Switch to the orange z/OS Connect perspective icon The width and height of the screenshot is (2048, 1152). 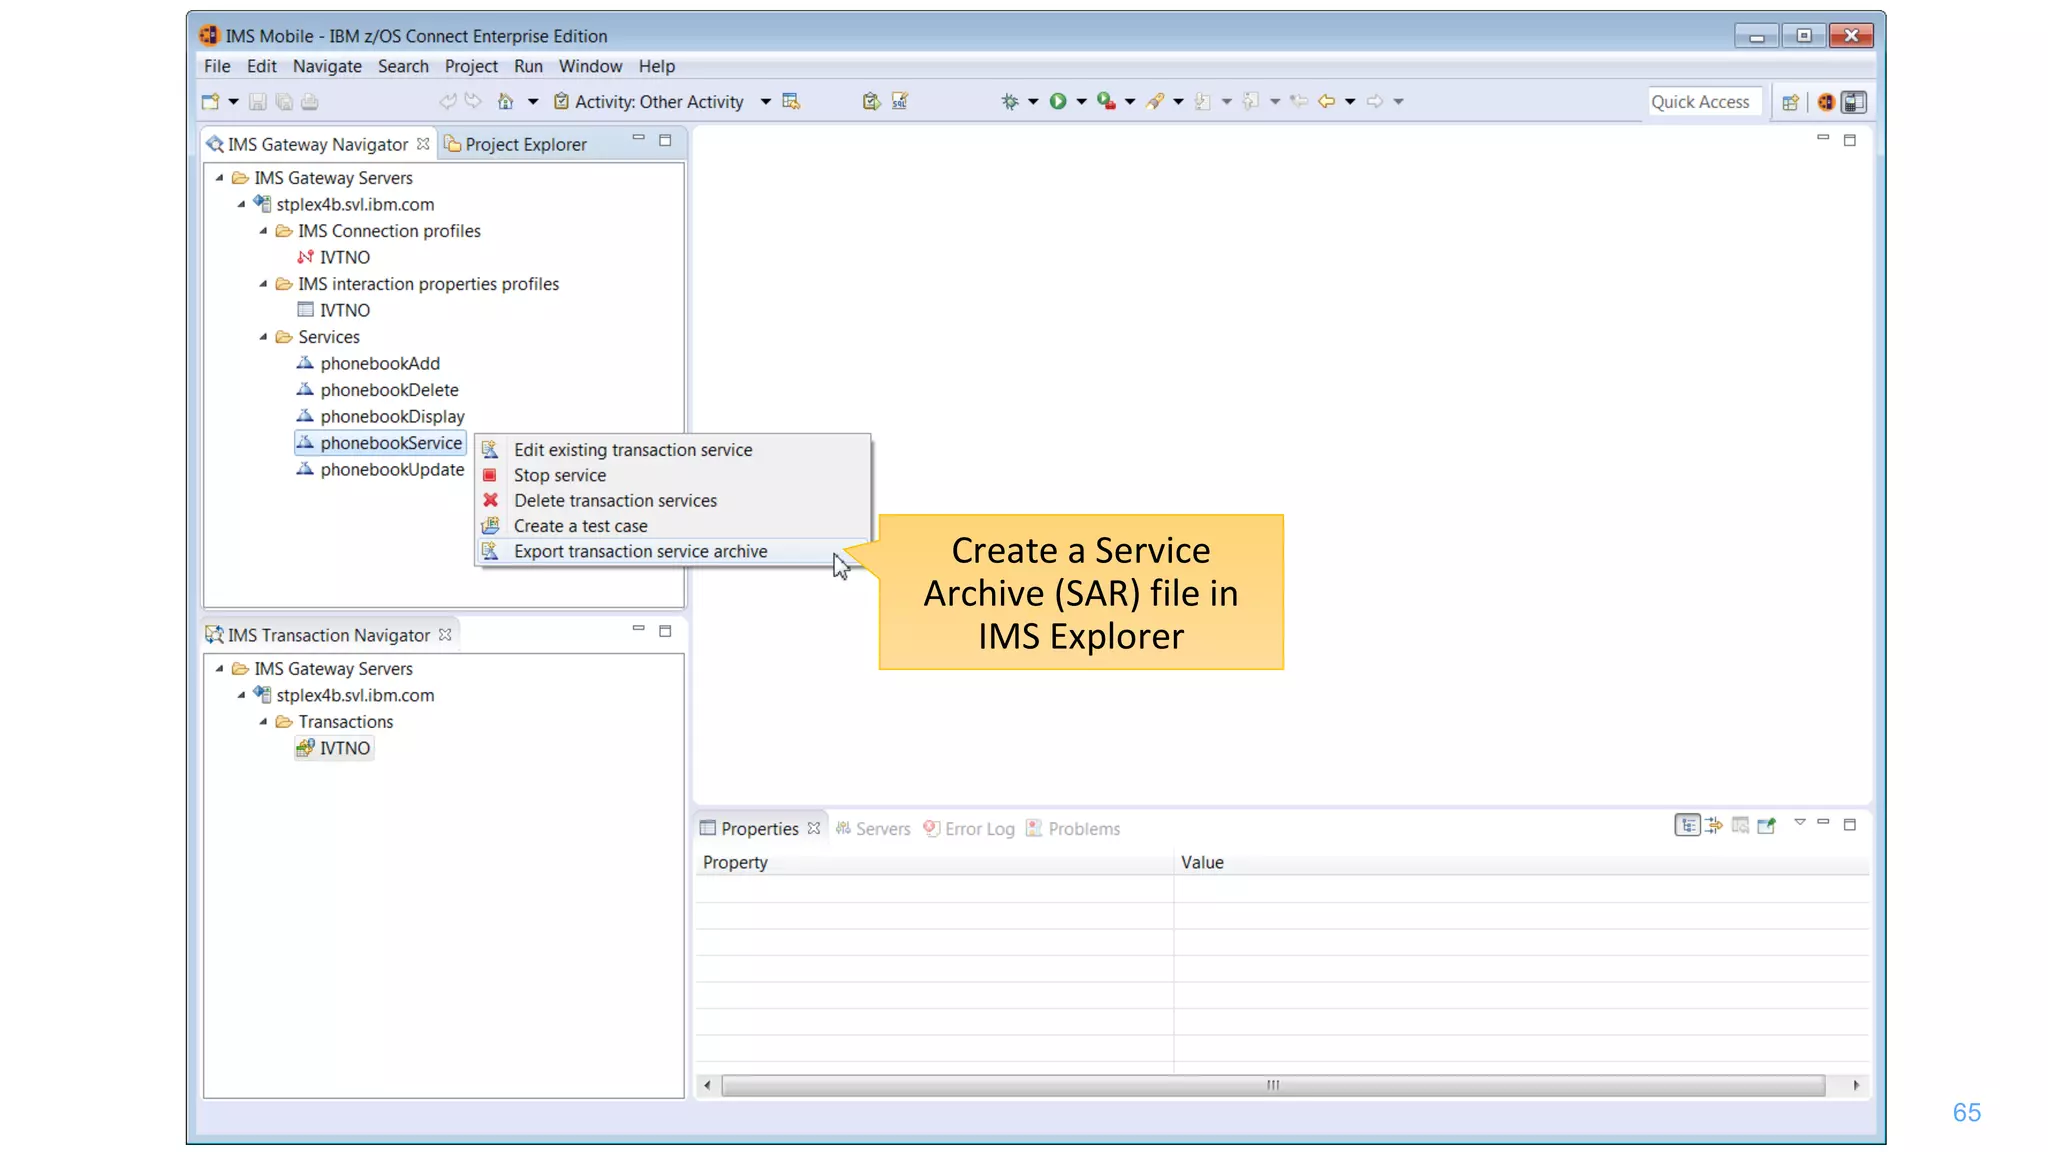point(1826,102)
